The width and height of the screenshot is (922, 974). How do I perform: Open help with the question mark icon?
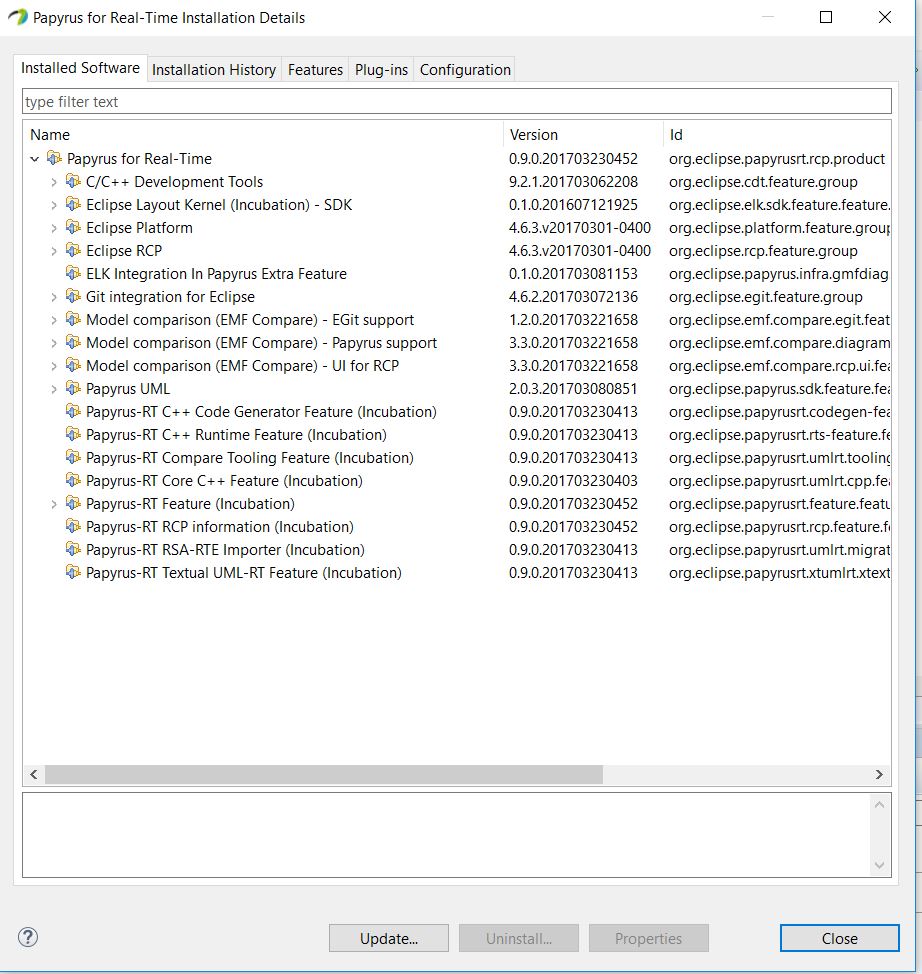[28, 937]
